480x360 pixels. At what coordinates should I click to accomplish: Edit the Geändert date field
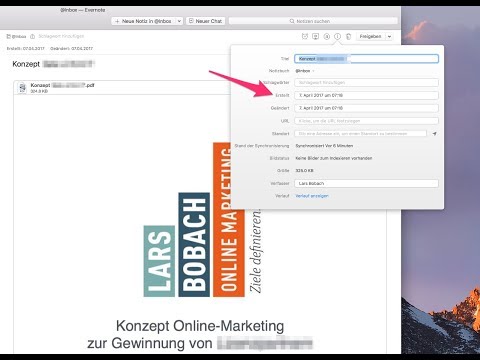[366, 108]
